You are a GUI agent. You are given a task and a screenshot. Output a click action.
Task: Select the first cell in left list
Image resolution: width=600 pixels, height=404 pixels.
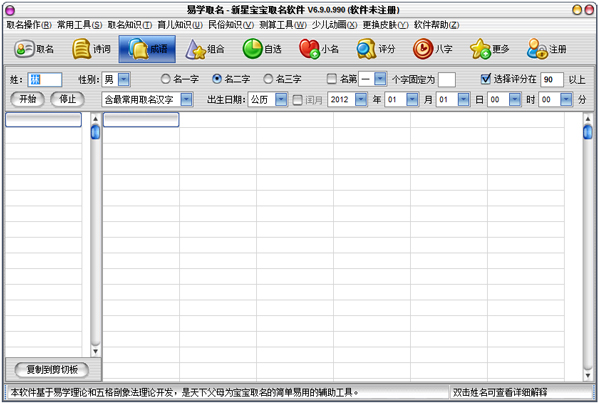click(x=44, y=120)
